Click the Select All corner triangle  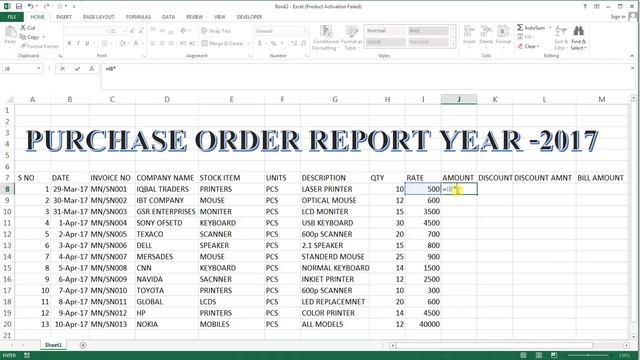pos(10,99)
